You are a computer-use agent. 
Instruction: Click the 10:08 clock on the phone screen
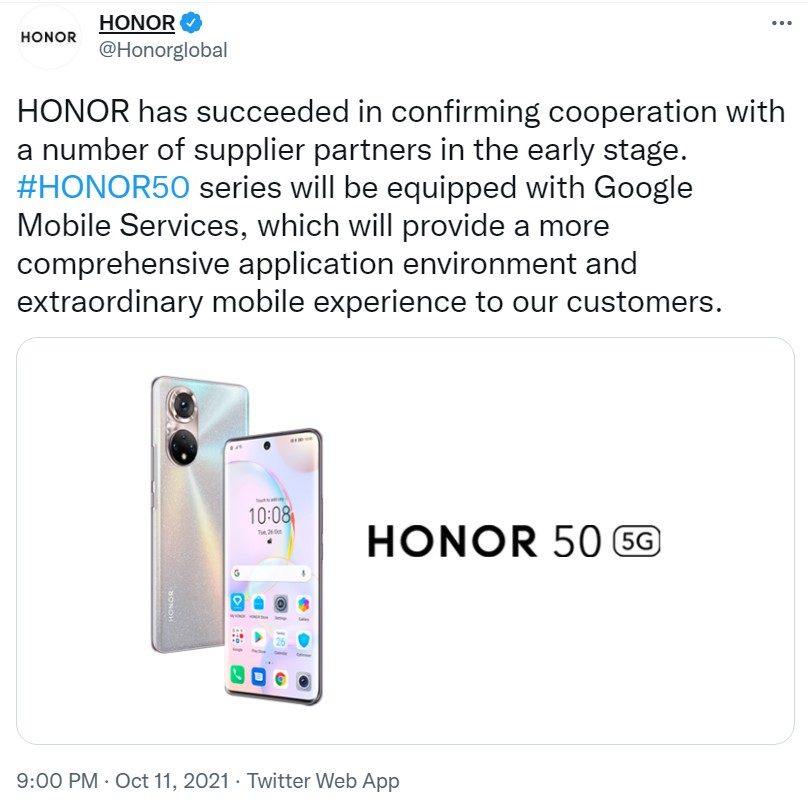point(269,515)
